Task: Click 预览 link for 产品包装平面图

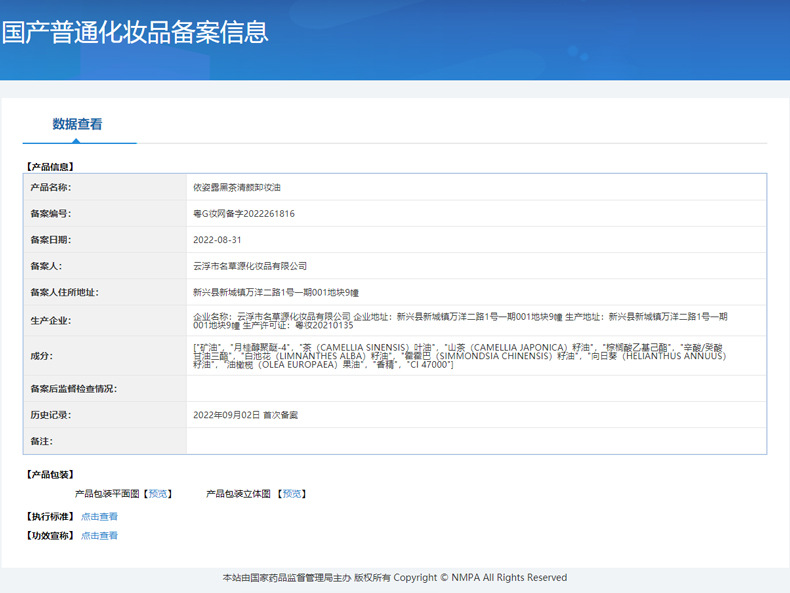Action: pyautogui.click(x=158, y=494)
